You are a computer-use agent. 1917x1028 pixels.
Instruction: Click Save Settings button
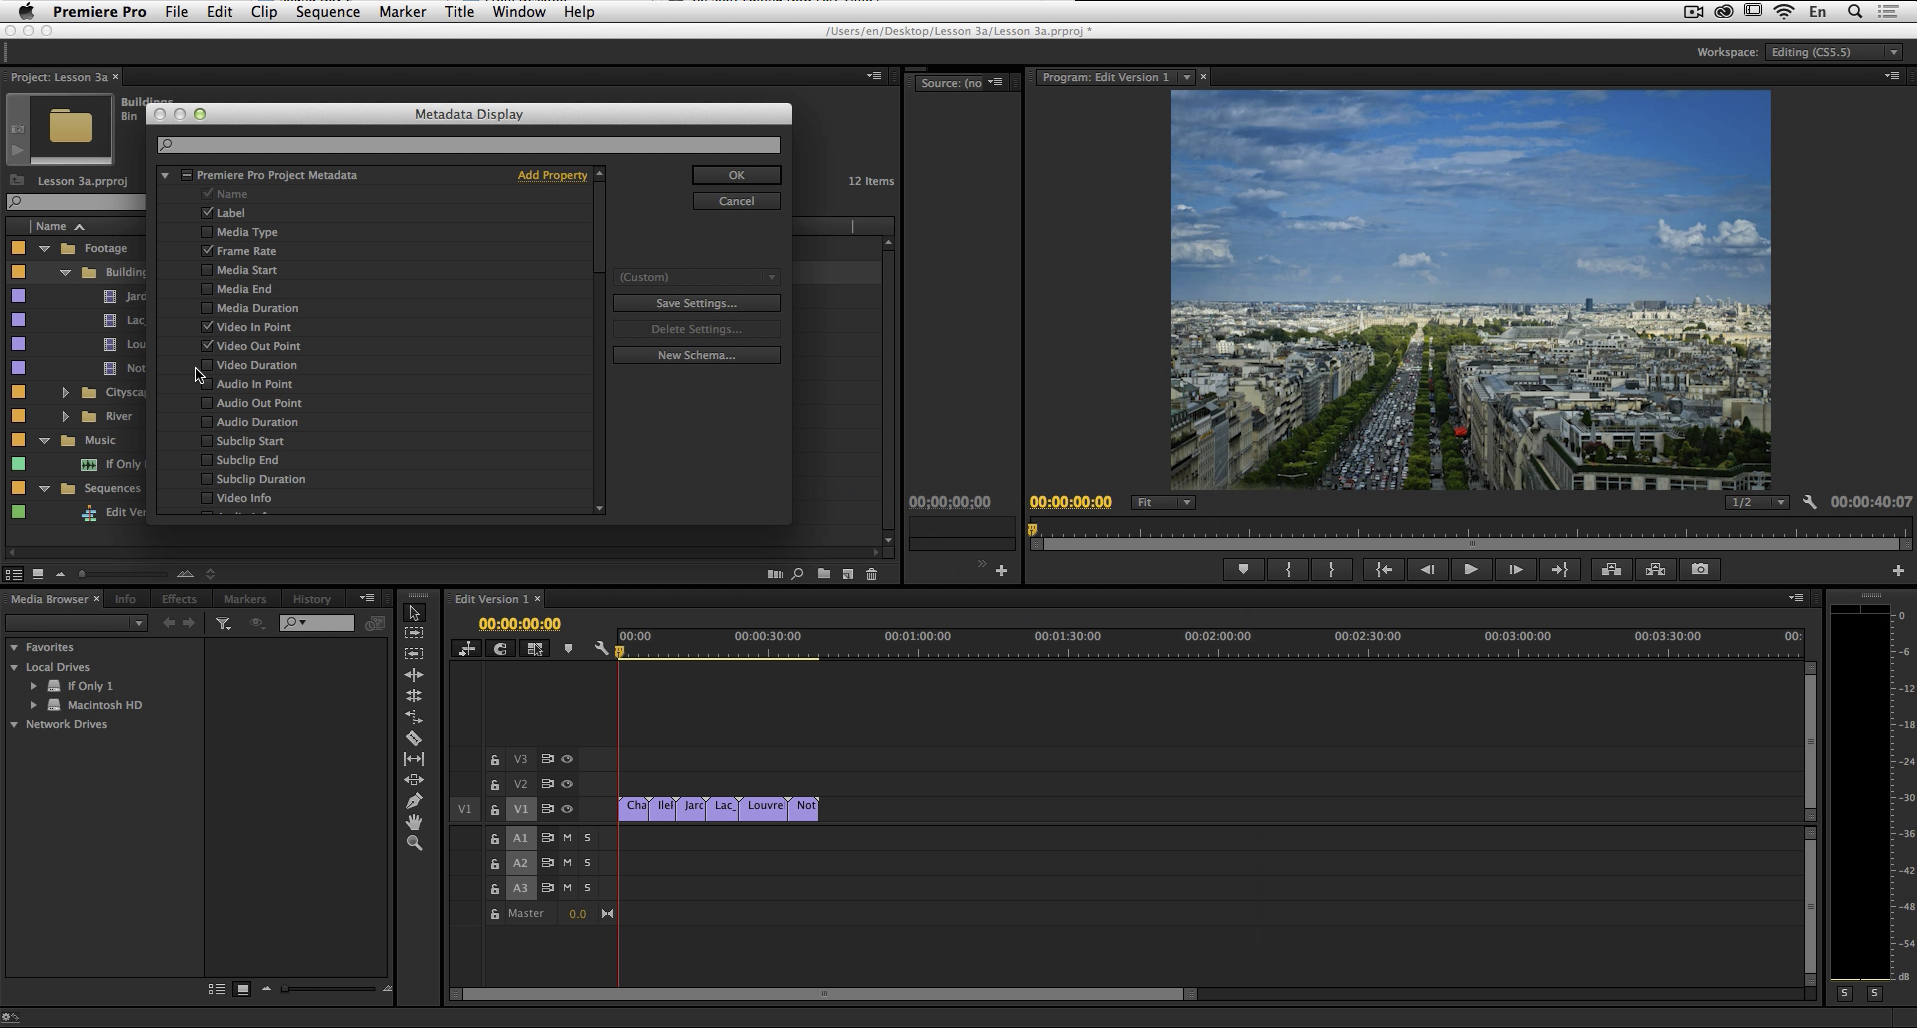[697, 303]
